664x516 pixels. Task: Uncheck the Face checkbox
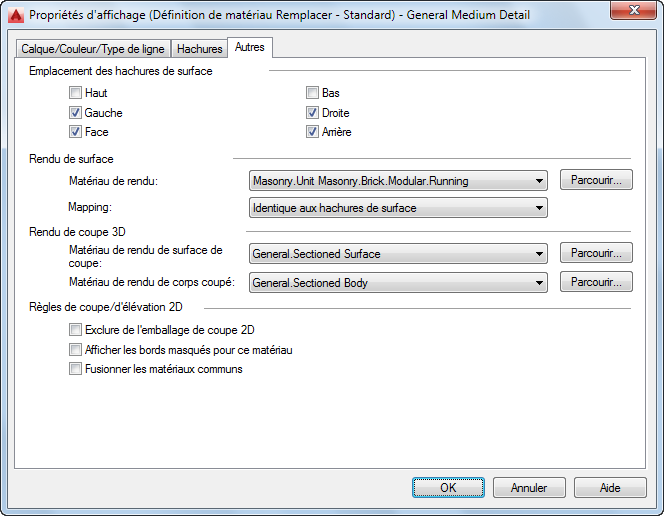pos(76,132)
